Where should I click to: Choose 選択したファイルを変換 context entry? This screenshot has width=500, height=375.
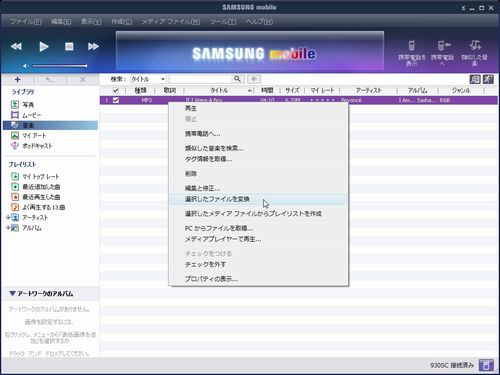click(x=258, y=199)
